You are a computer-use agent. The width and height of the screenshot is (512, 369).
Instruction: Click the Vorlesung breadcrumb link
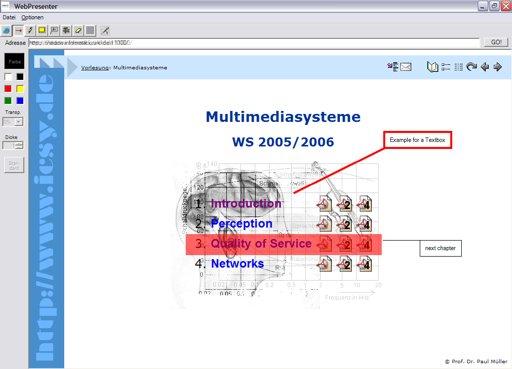(x=95, y=68)
